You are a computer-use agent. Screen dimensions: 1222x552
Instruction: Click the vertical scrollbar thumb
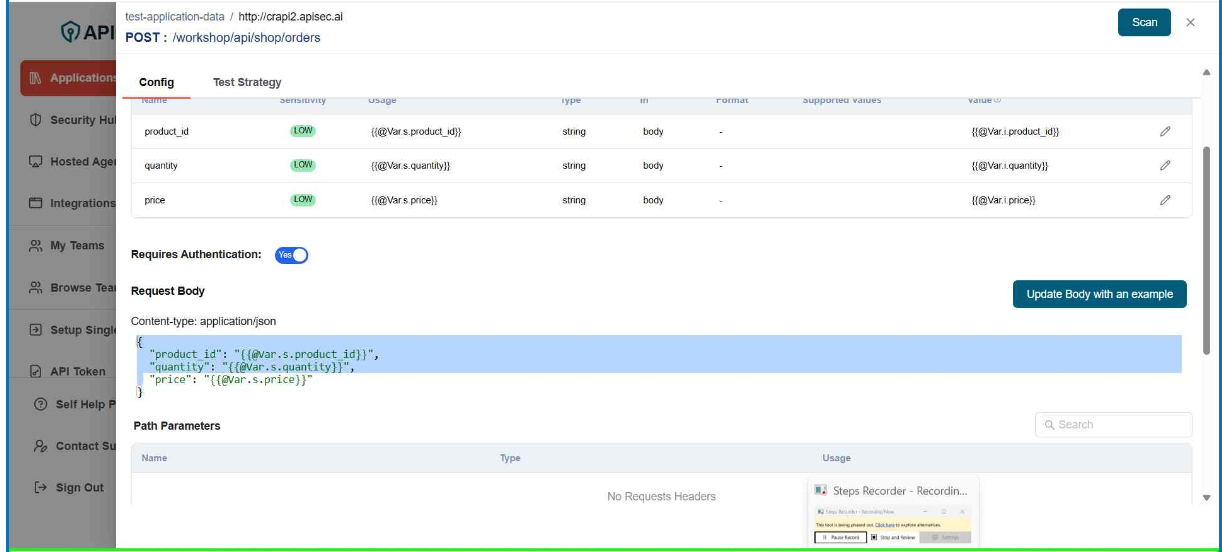1206,250
